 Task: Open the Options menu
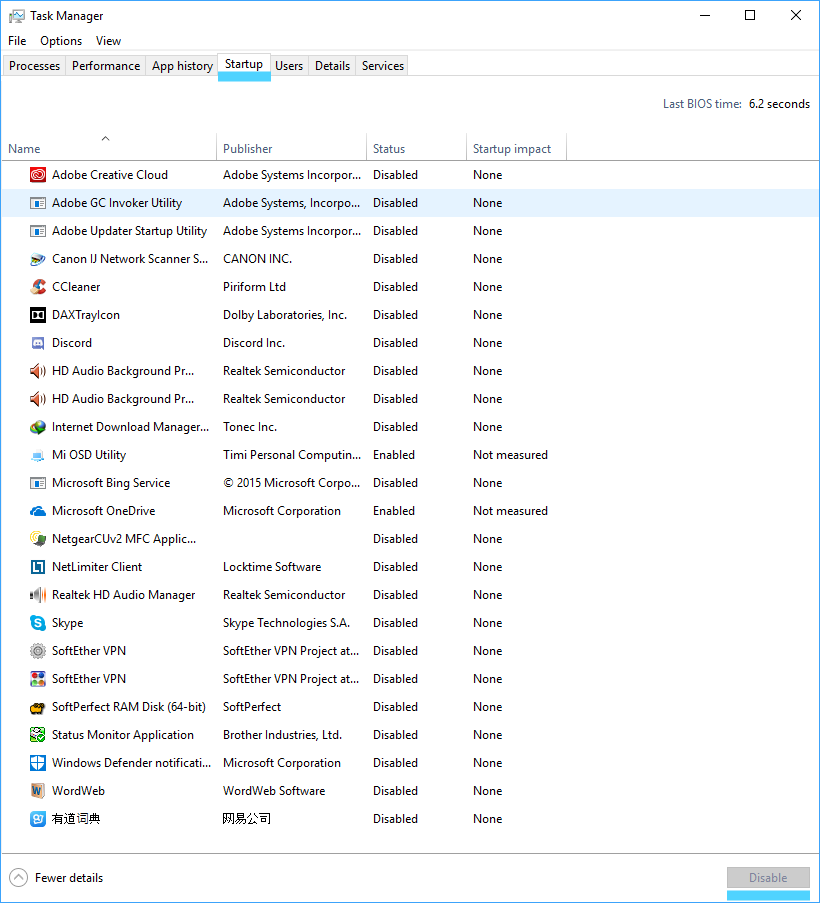click(x=61, y=41)
